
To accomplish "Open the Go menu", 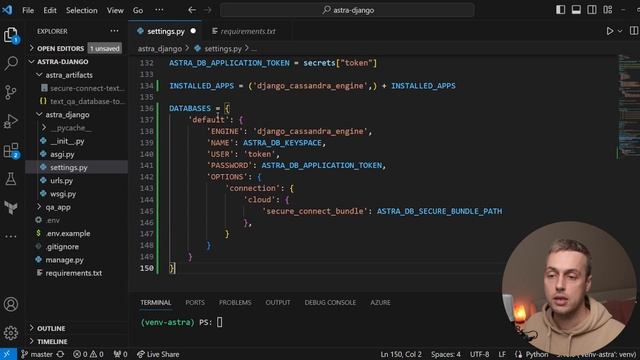I will point(138,10).
